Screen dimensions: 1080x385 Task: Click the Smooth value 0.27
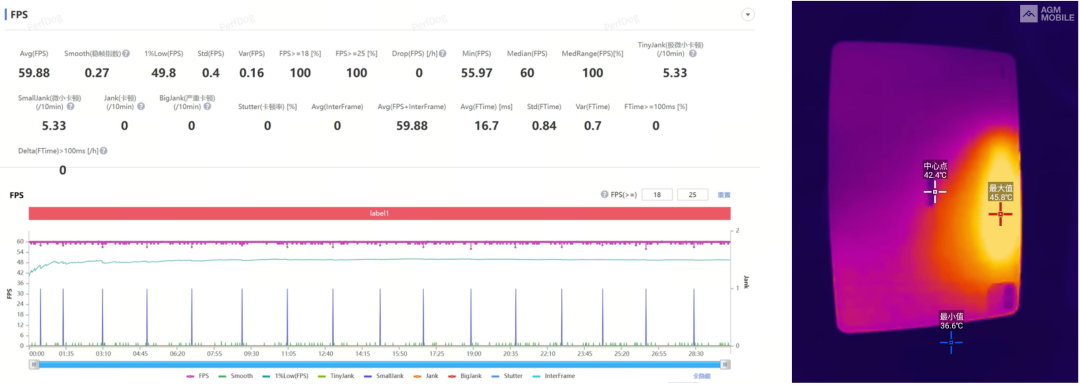(96, 72)
